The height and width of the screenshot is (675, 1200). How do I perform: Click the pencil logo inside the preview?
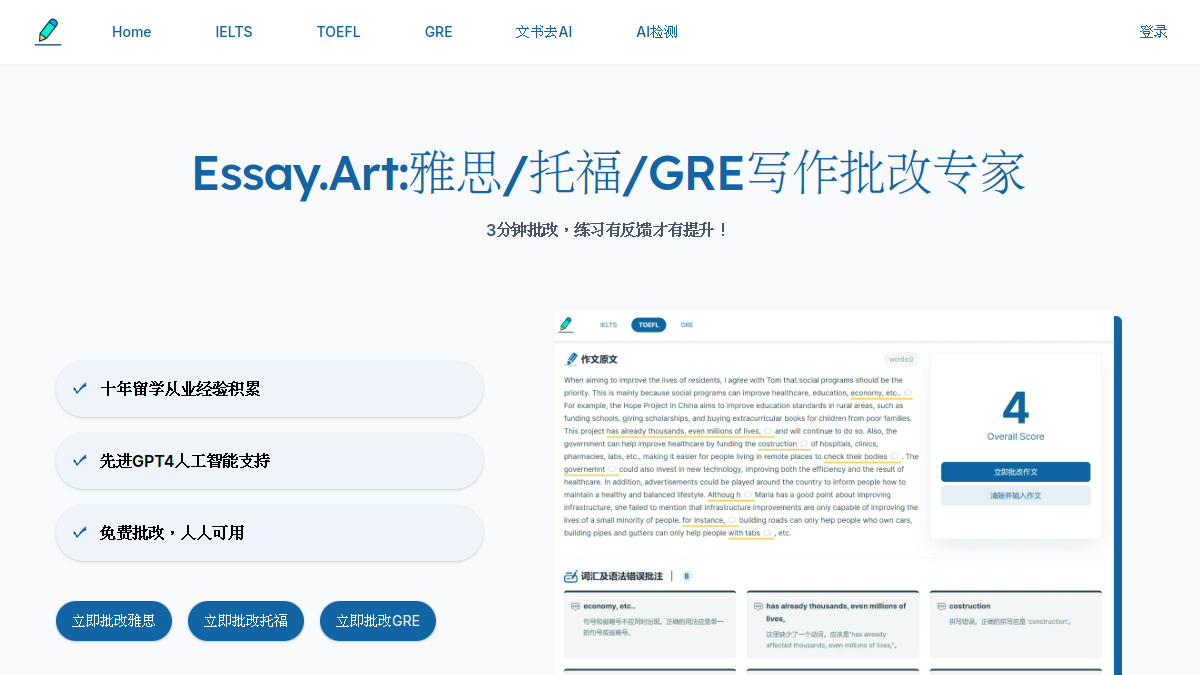pyautogui.click(x=566, y=325)
